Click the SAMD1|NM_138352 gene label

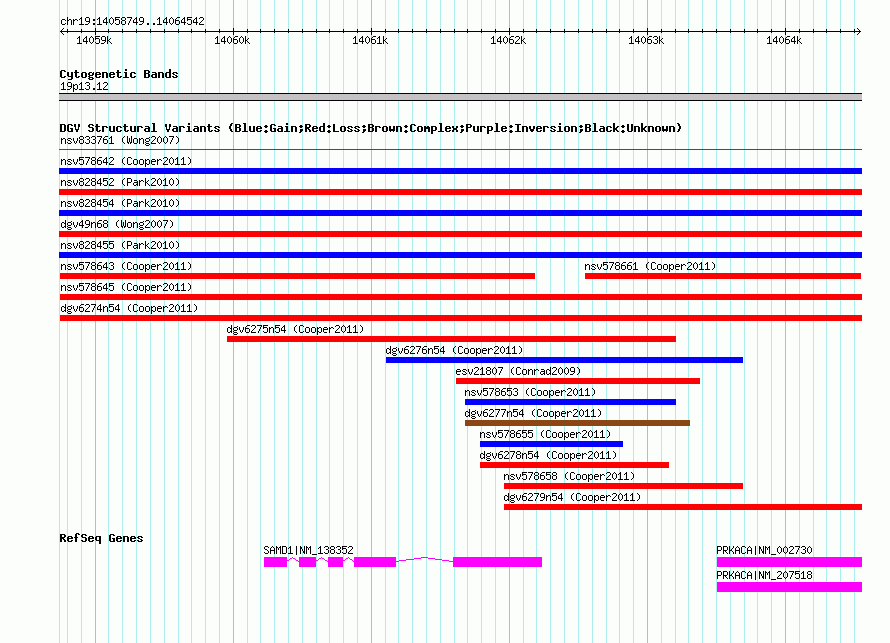pos(308,550)
